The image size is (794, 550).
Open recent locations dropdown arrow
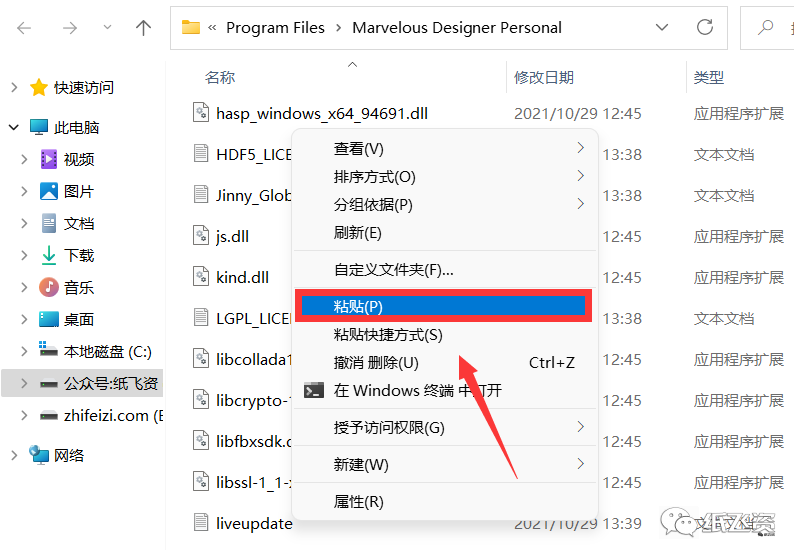(107, 28)
